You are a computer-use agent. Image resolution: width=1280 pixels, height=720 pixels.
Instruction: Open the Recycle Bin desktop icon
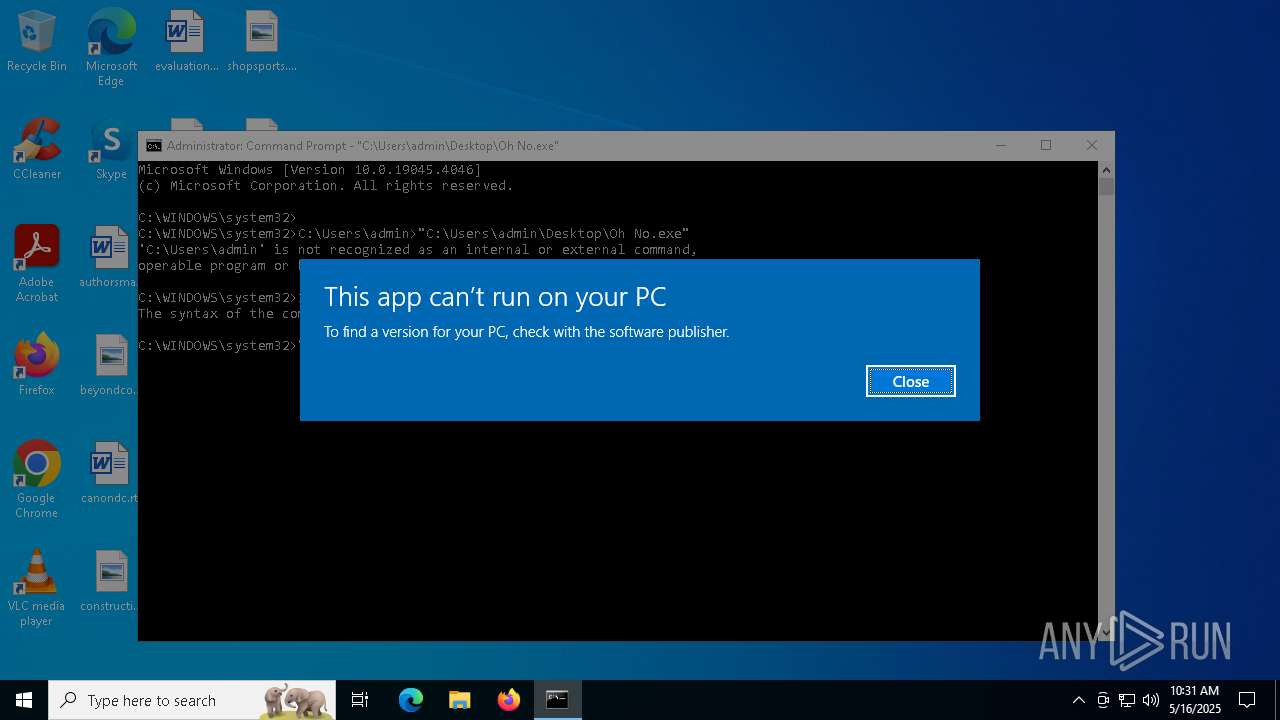coord(37,41)
